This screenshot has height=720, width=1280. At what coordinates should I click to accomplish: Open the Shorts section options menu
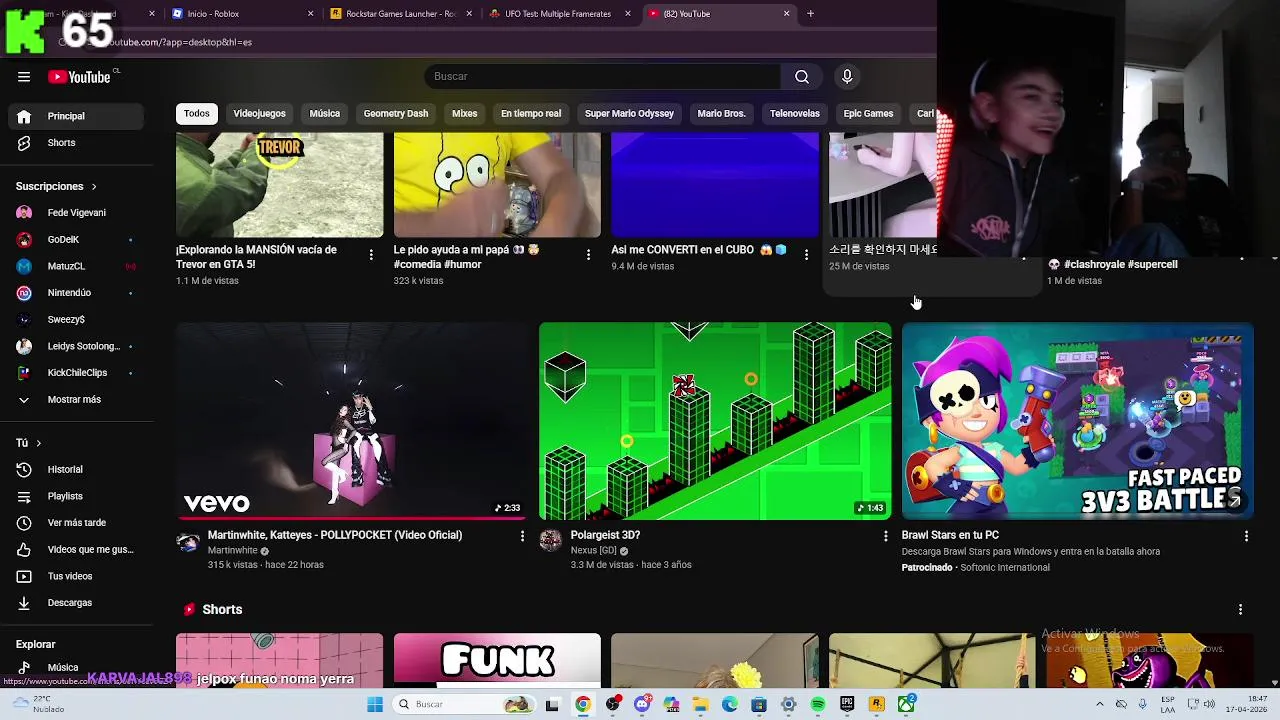pos(1240,609)
